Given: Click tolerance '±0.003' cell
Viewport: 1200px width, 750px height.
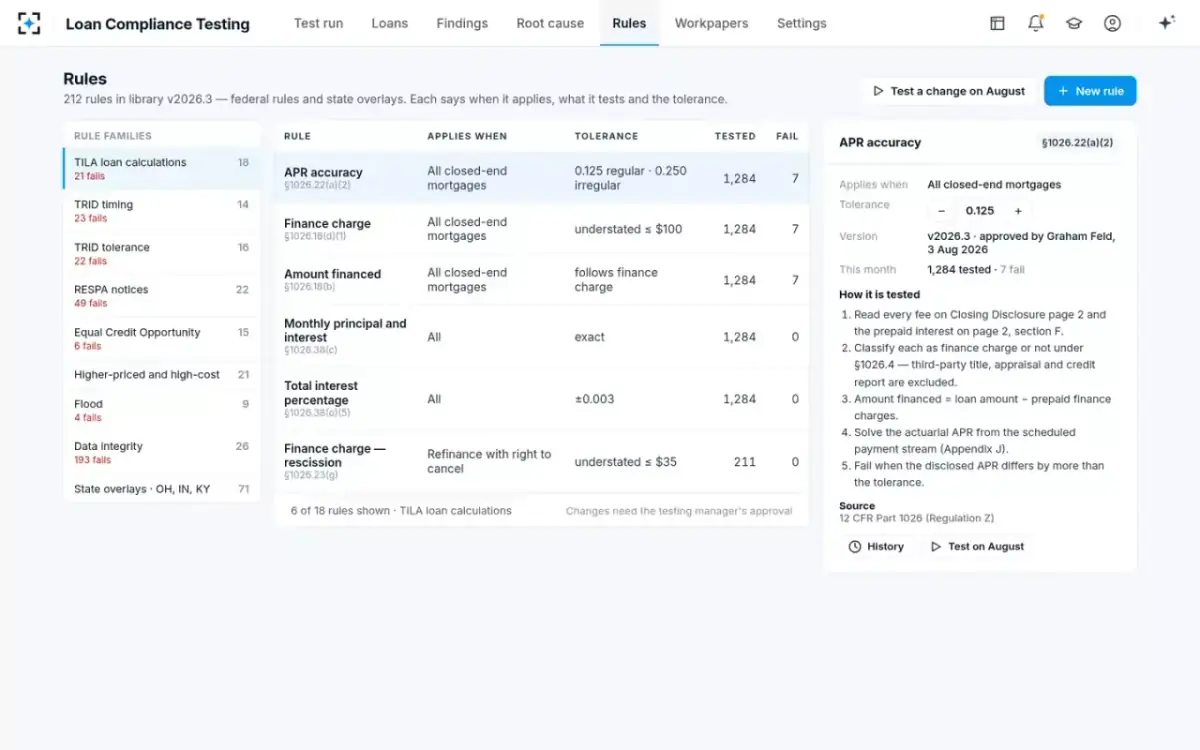Looking at the screenshot, I should pyautogui.click(x=594, y=399).
